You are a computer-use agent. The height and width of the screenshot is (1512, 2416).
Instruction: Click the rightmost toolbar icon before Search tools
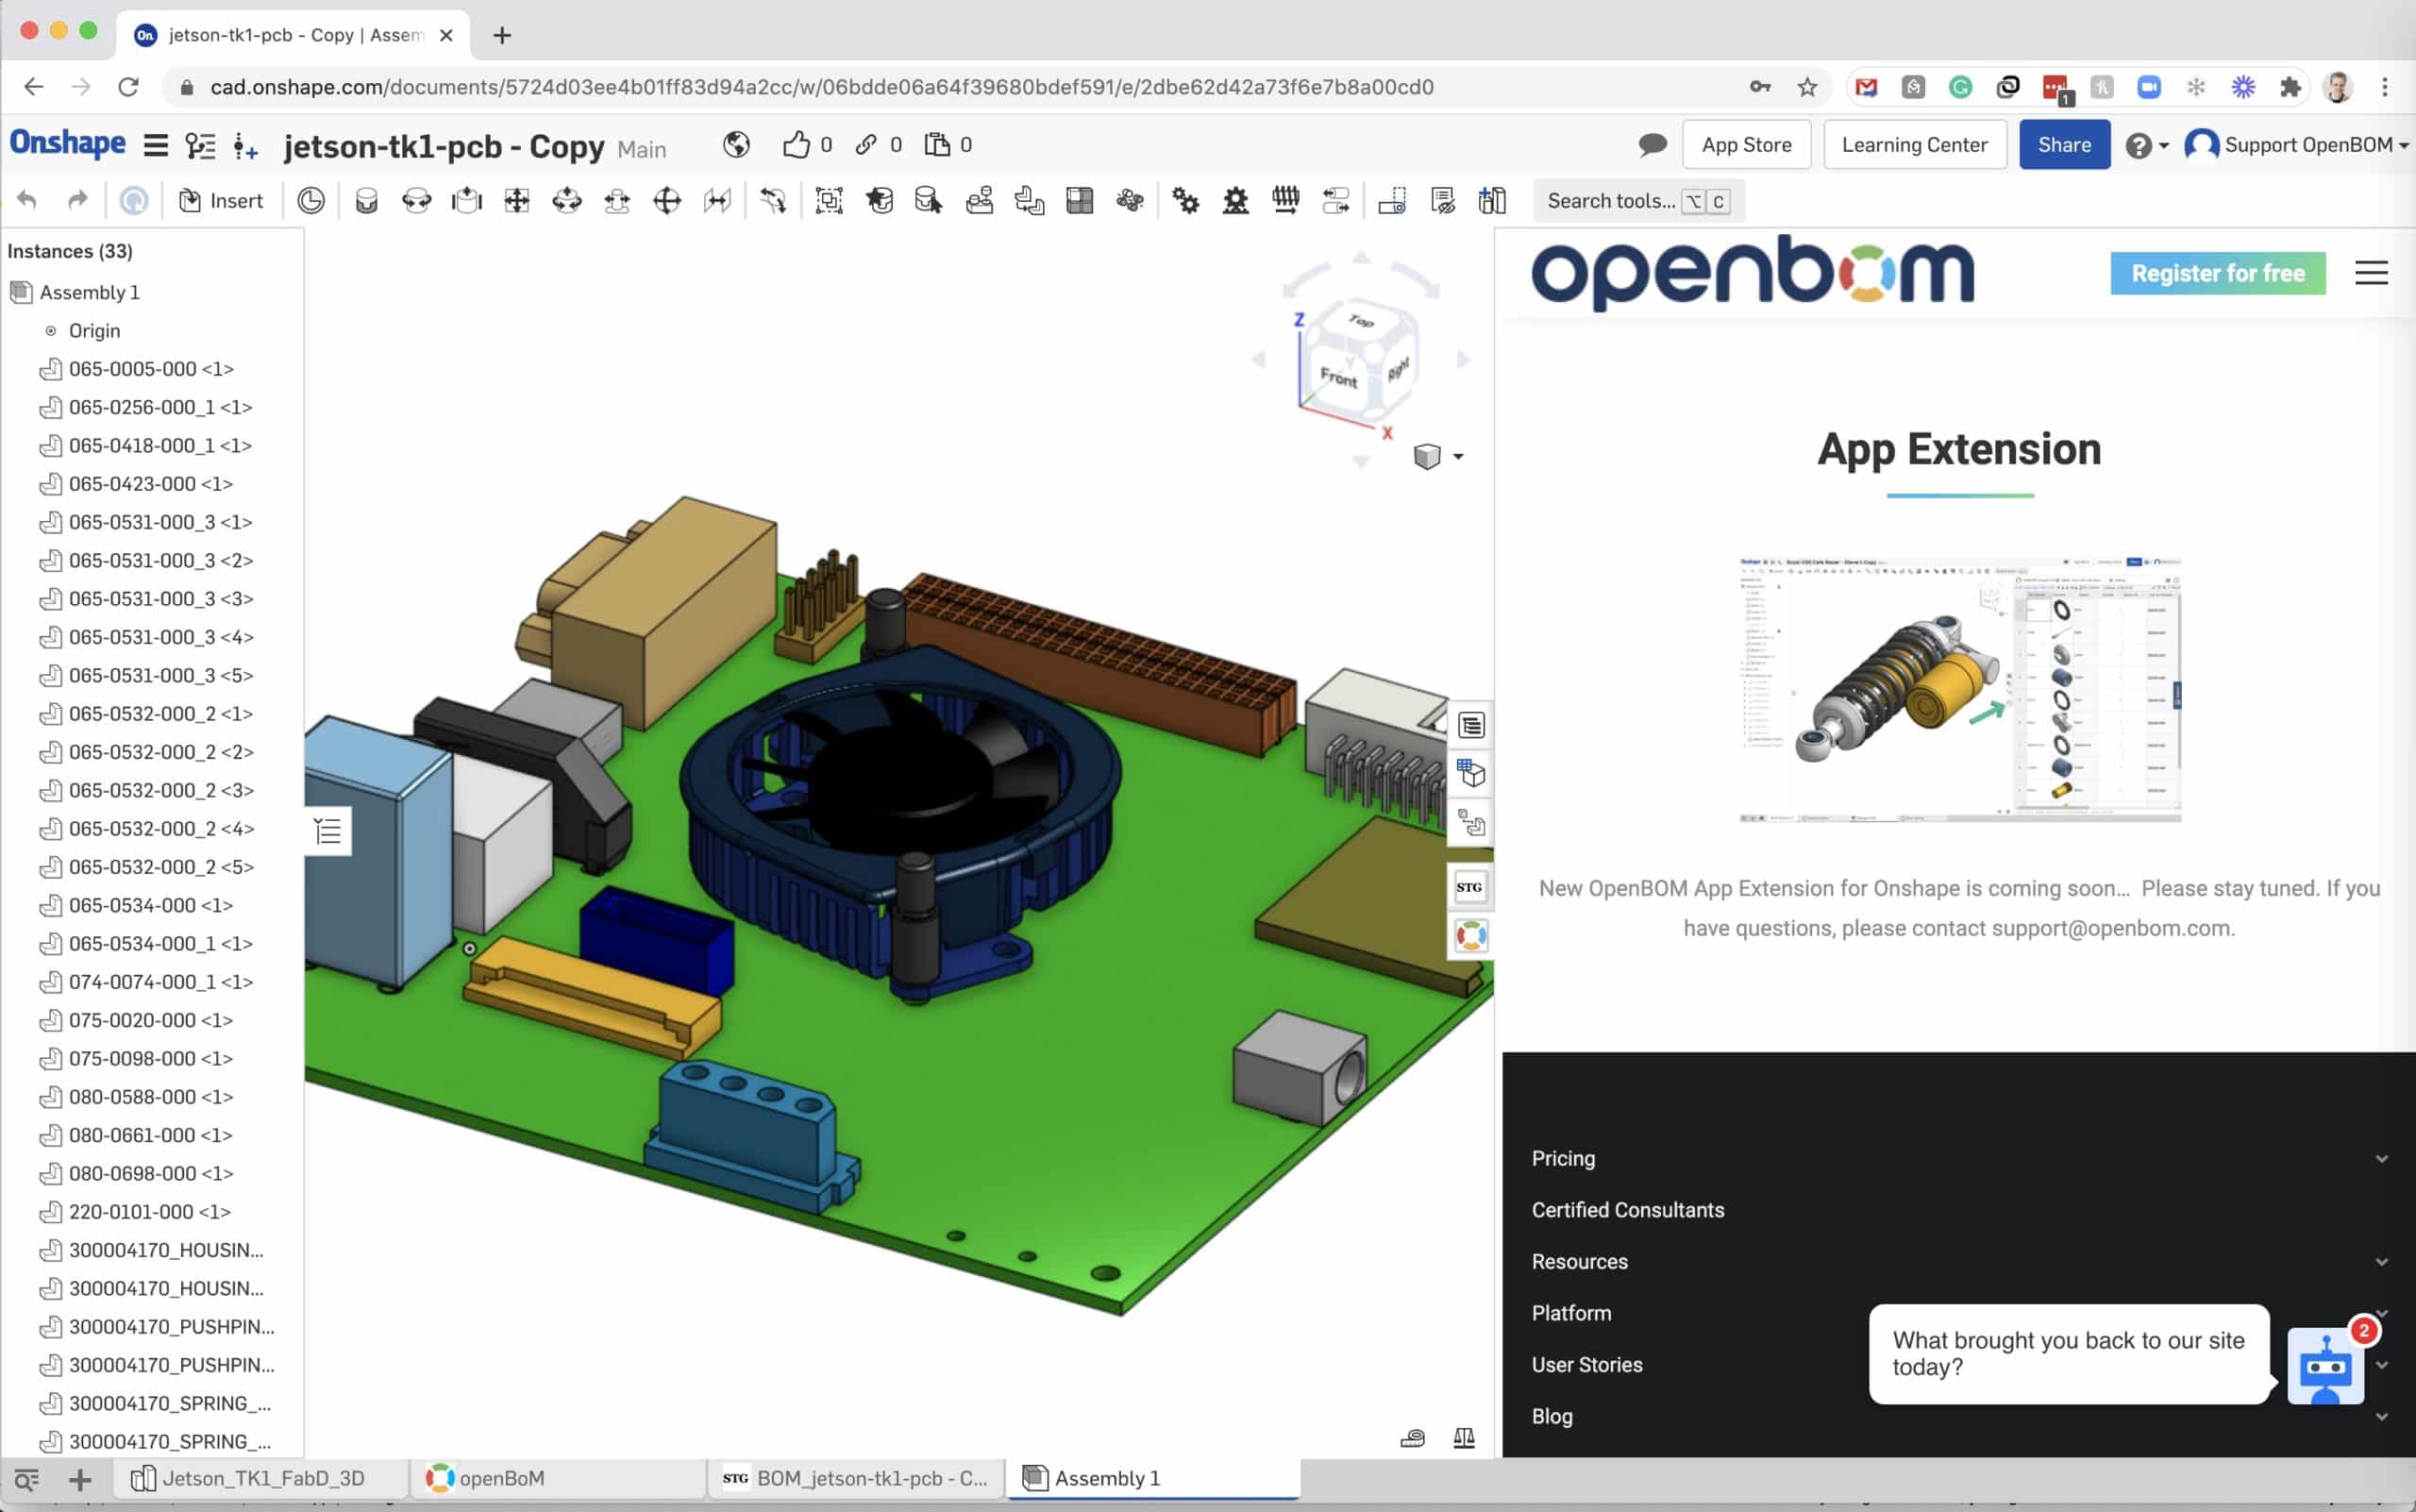[x=1492, y=201]
